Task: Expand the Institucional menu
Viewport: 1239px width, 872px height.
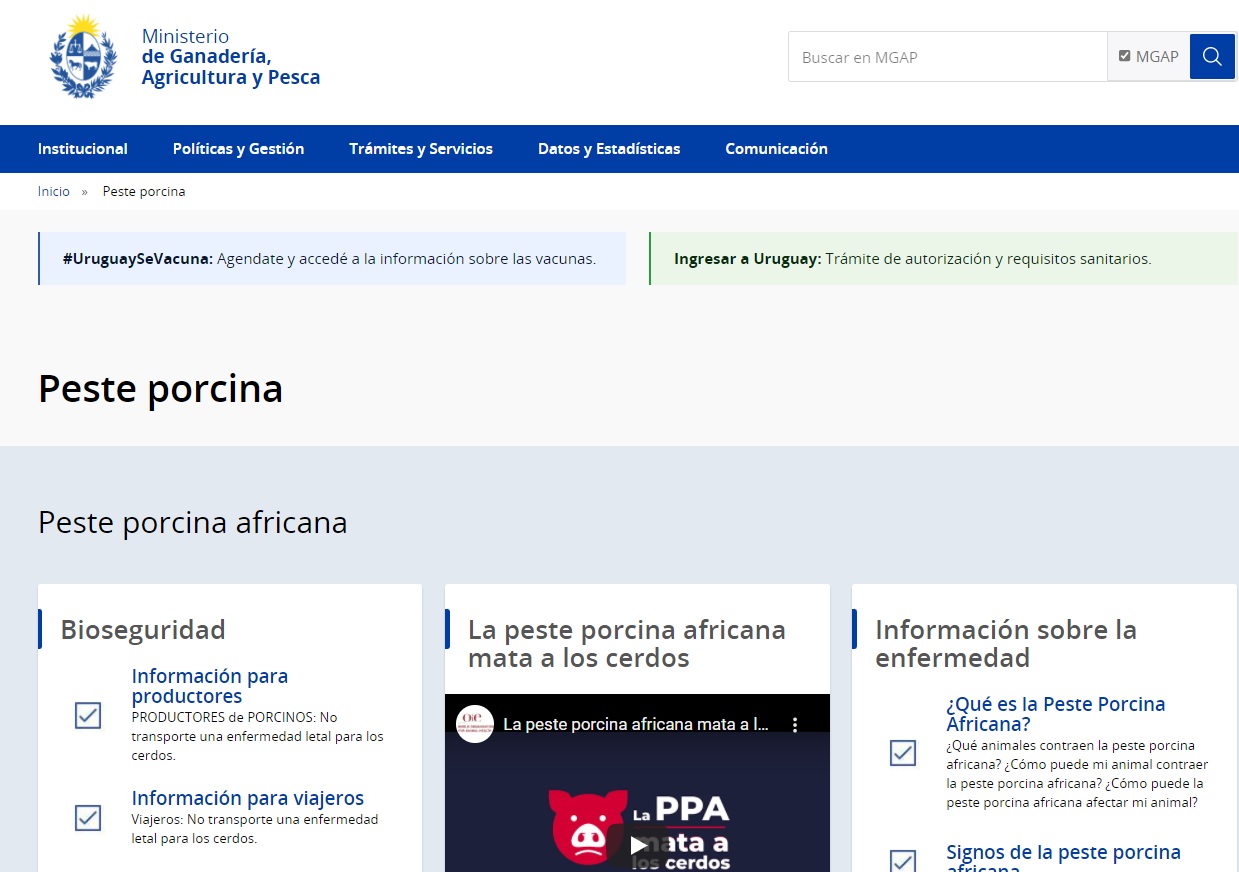Action: click(x=83, y=149)
